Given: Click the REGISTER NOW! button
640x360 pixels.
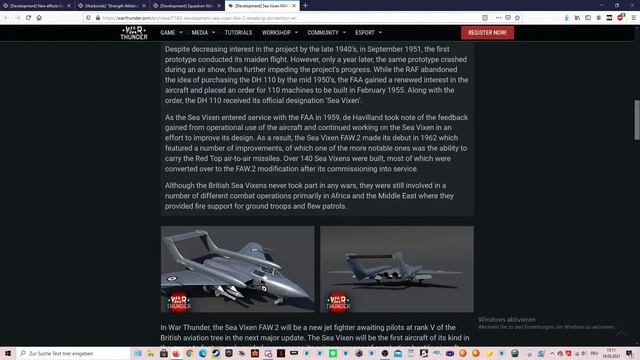Looking at the screenshot, I should (487, 33).
